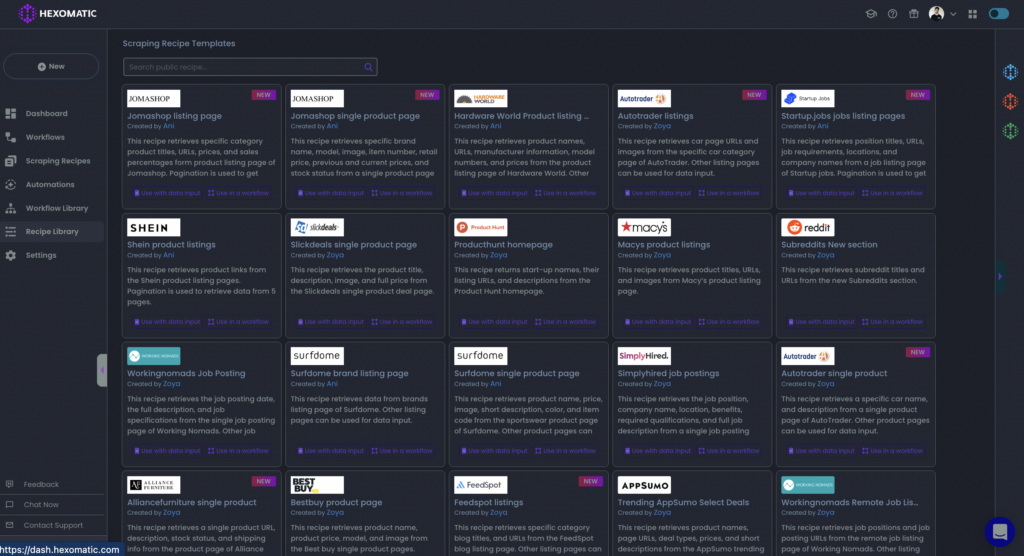Click the New button
This screenshot has width=1024, height=556.
[51, 67]
